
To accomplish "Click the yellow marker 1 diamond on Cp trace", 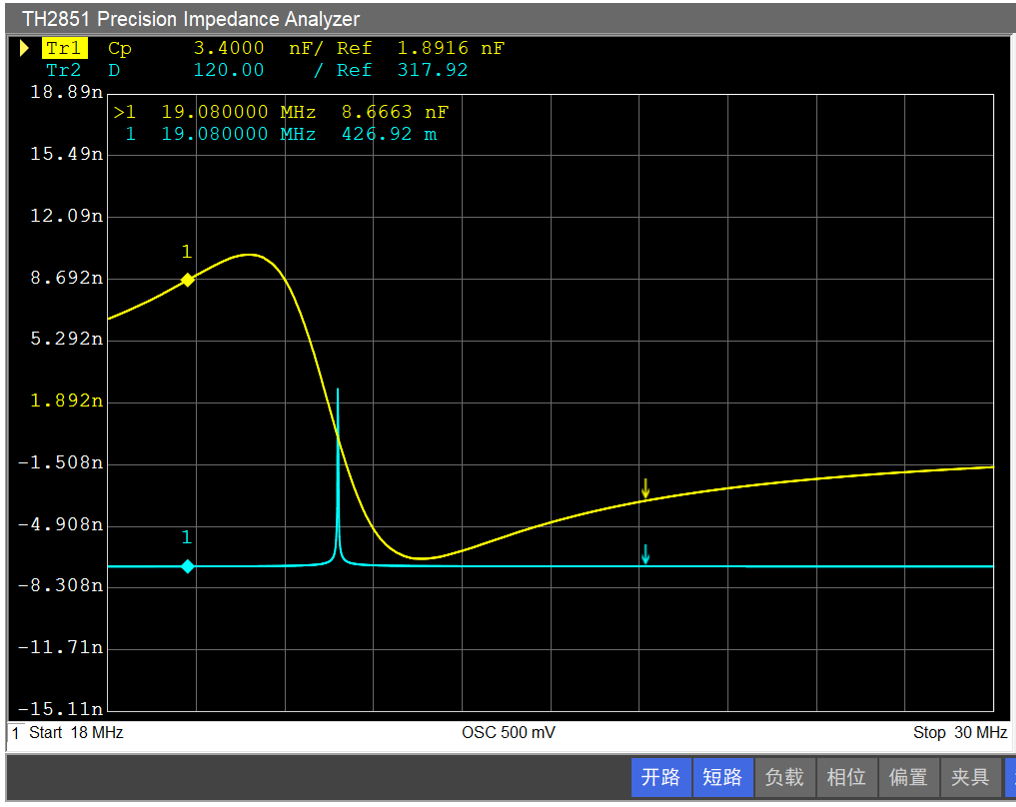I will (x=187, y=281).
